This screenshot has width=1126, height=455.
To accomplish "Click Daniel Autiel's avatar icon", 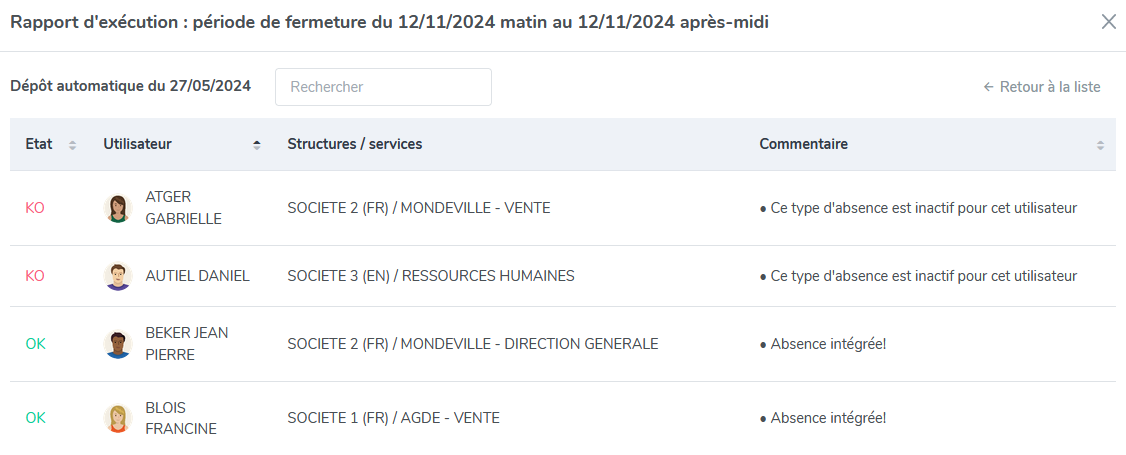I will [118, 276].
